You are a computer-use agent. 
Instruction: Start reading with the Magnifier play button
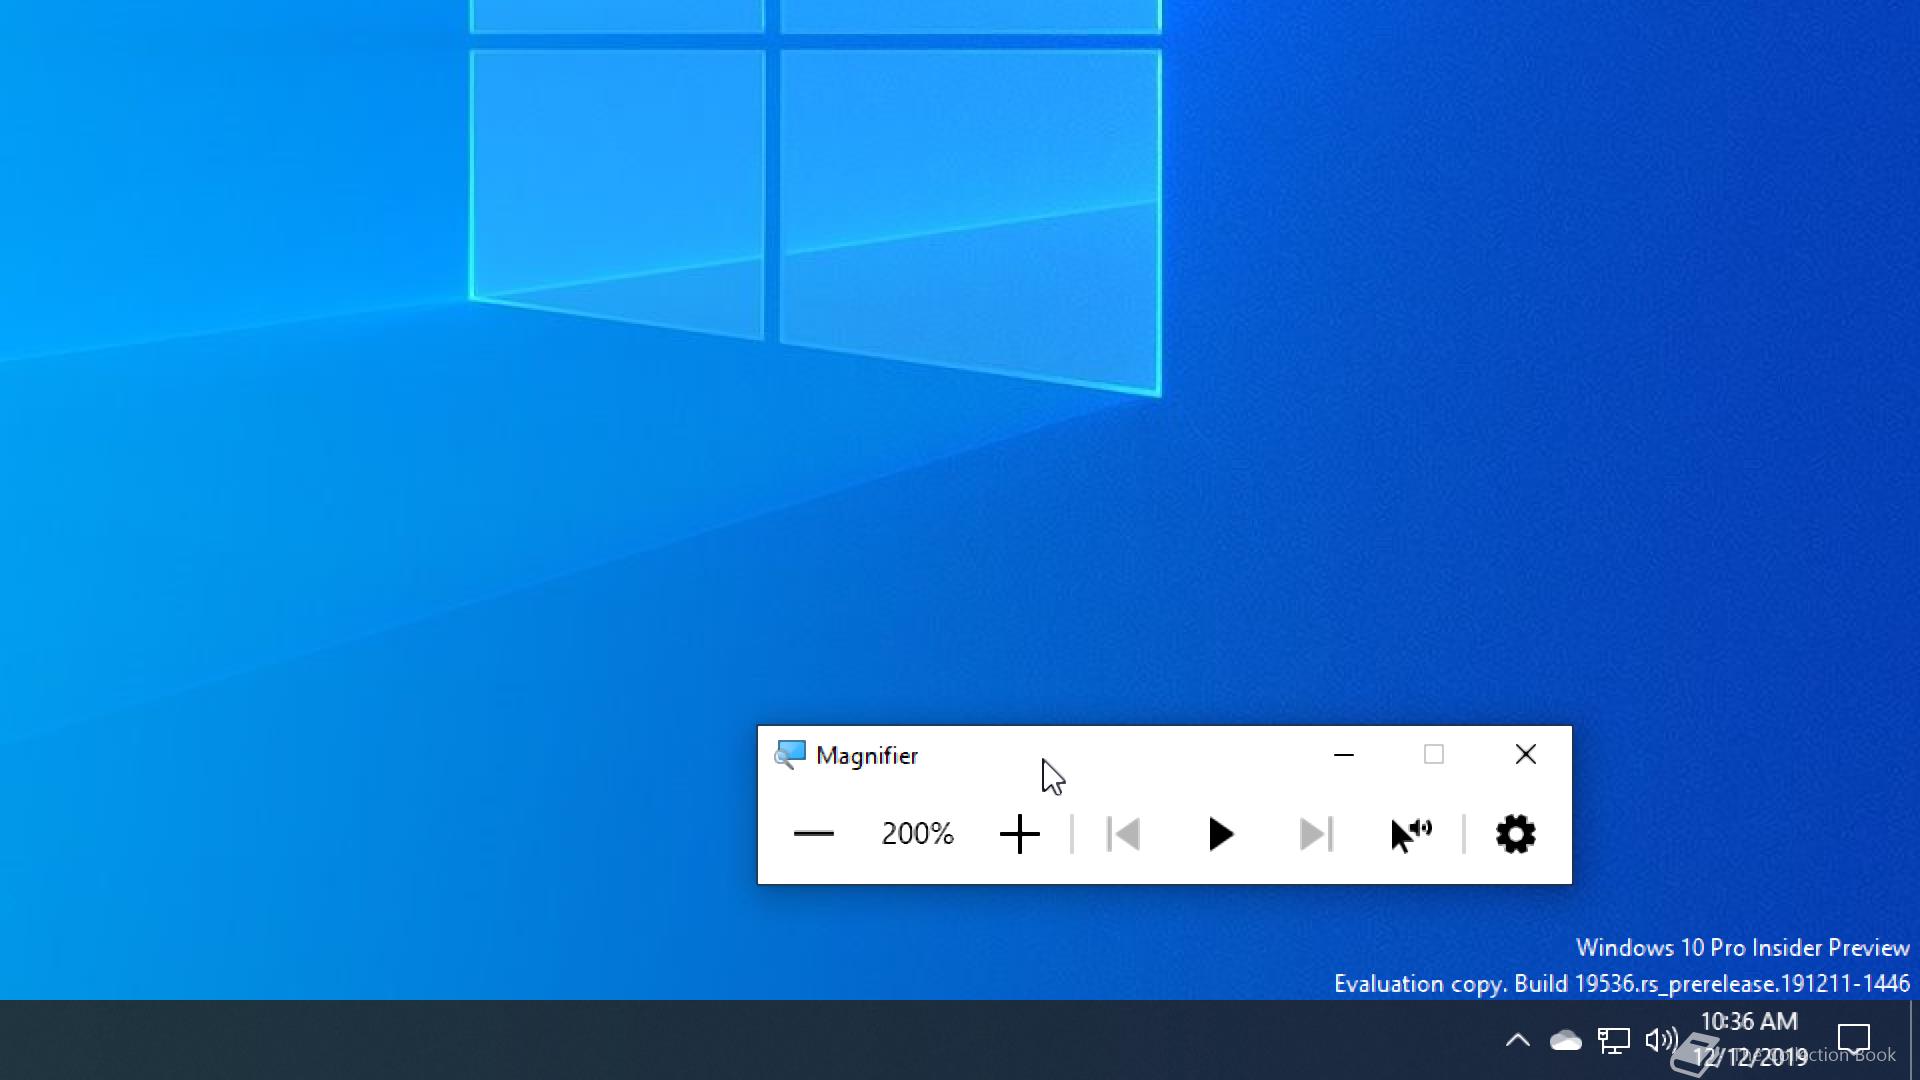1220,833
